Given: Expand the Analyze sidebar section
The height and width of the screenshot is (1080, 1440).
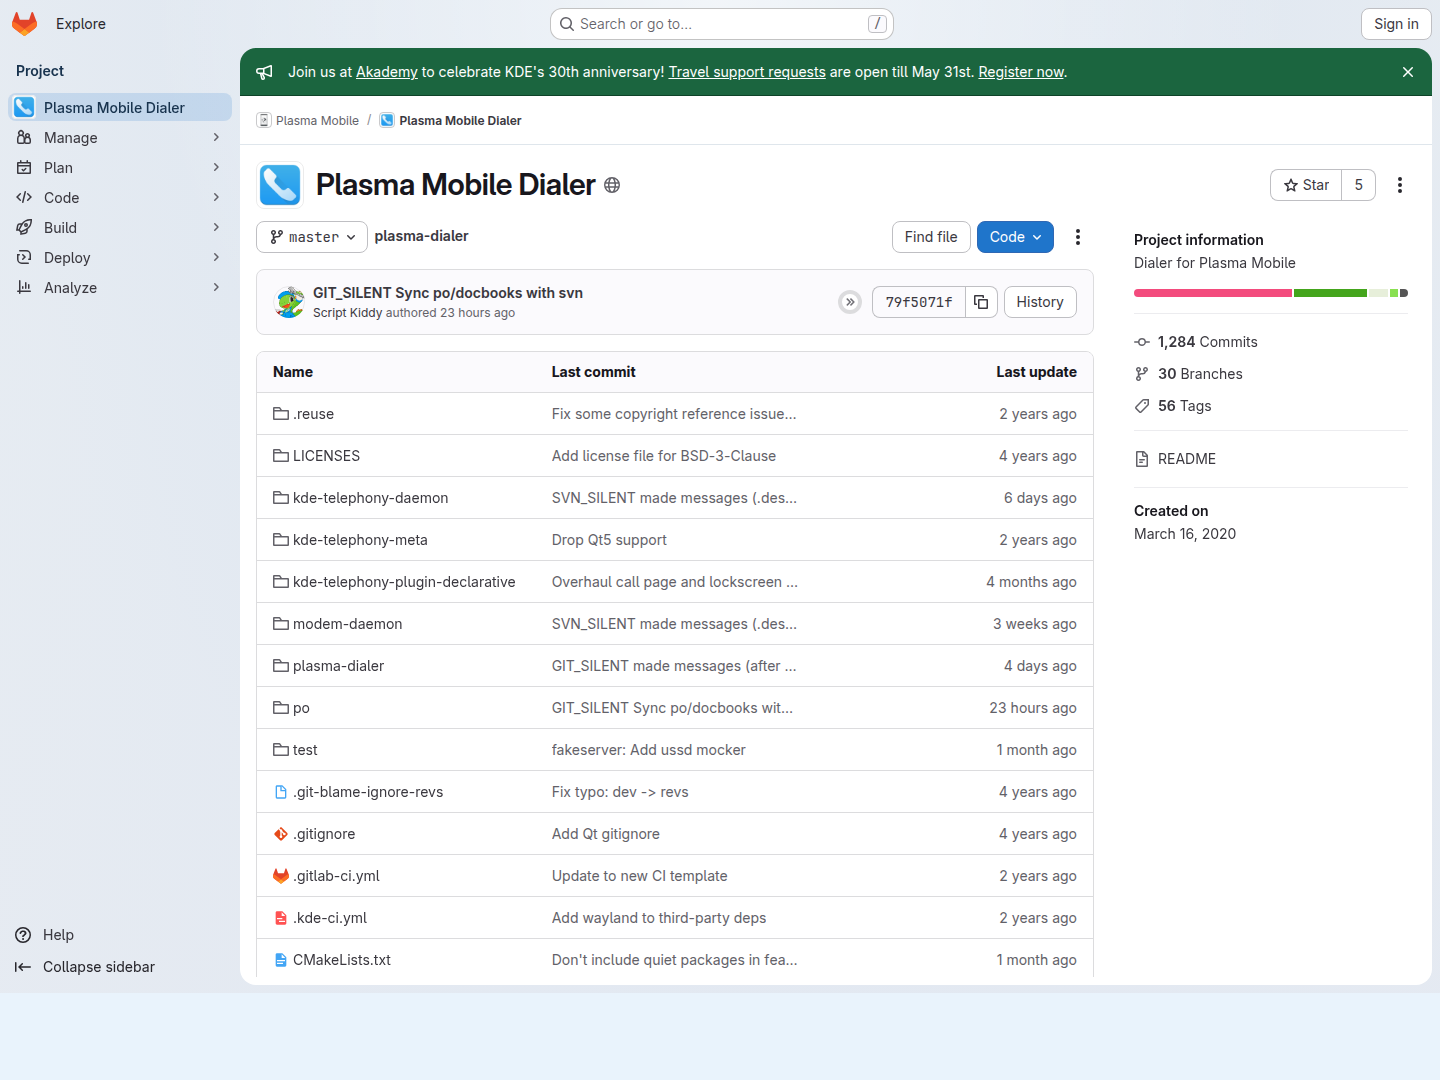Looking at the screenshot, I should 120,288.
